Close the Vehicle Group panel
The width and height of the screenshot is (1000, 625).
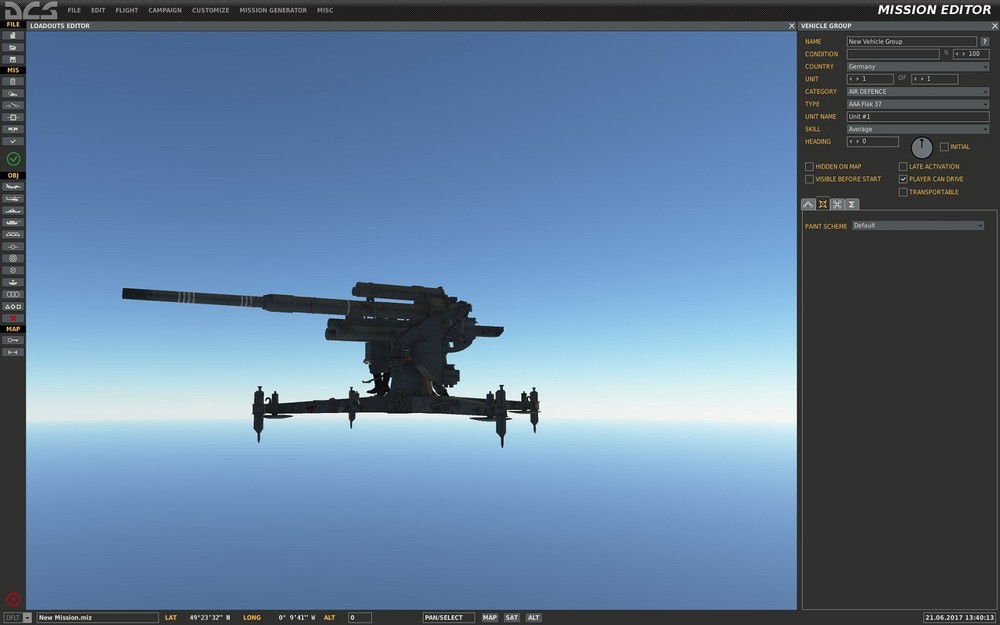click(x=994, y=26)
